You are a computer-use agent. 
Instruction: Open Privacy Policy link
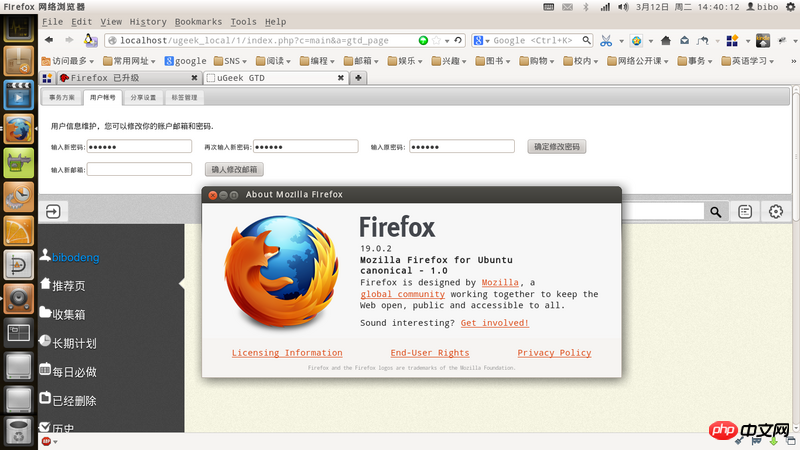tap(554, 353)
